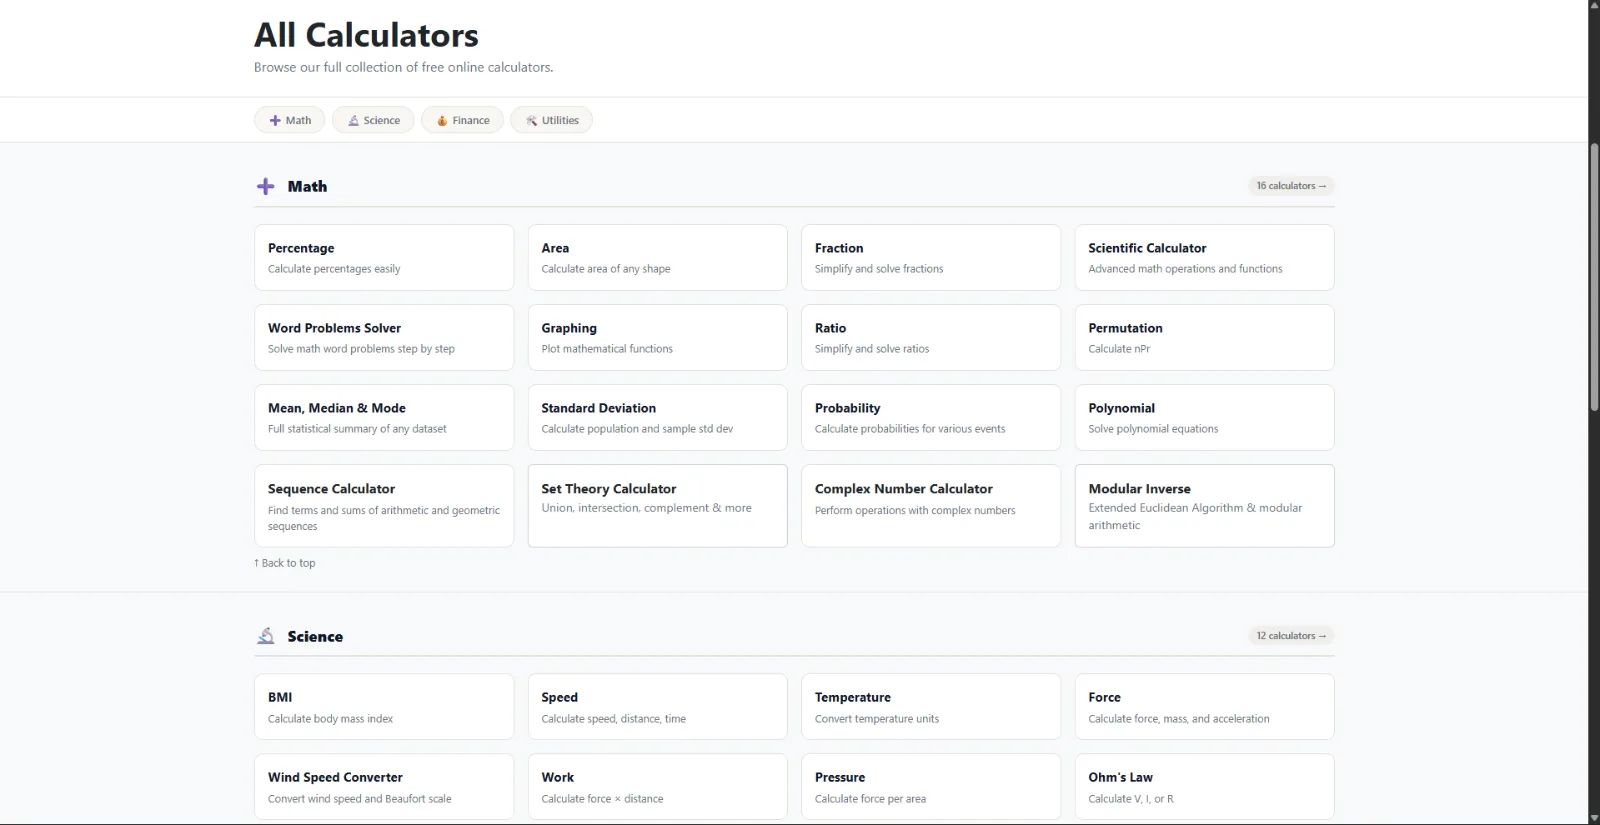Open the Percentage calculator card
This screenshot has width=1600, height=825.
pos(384,258)
